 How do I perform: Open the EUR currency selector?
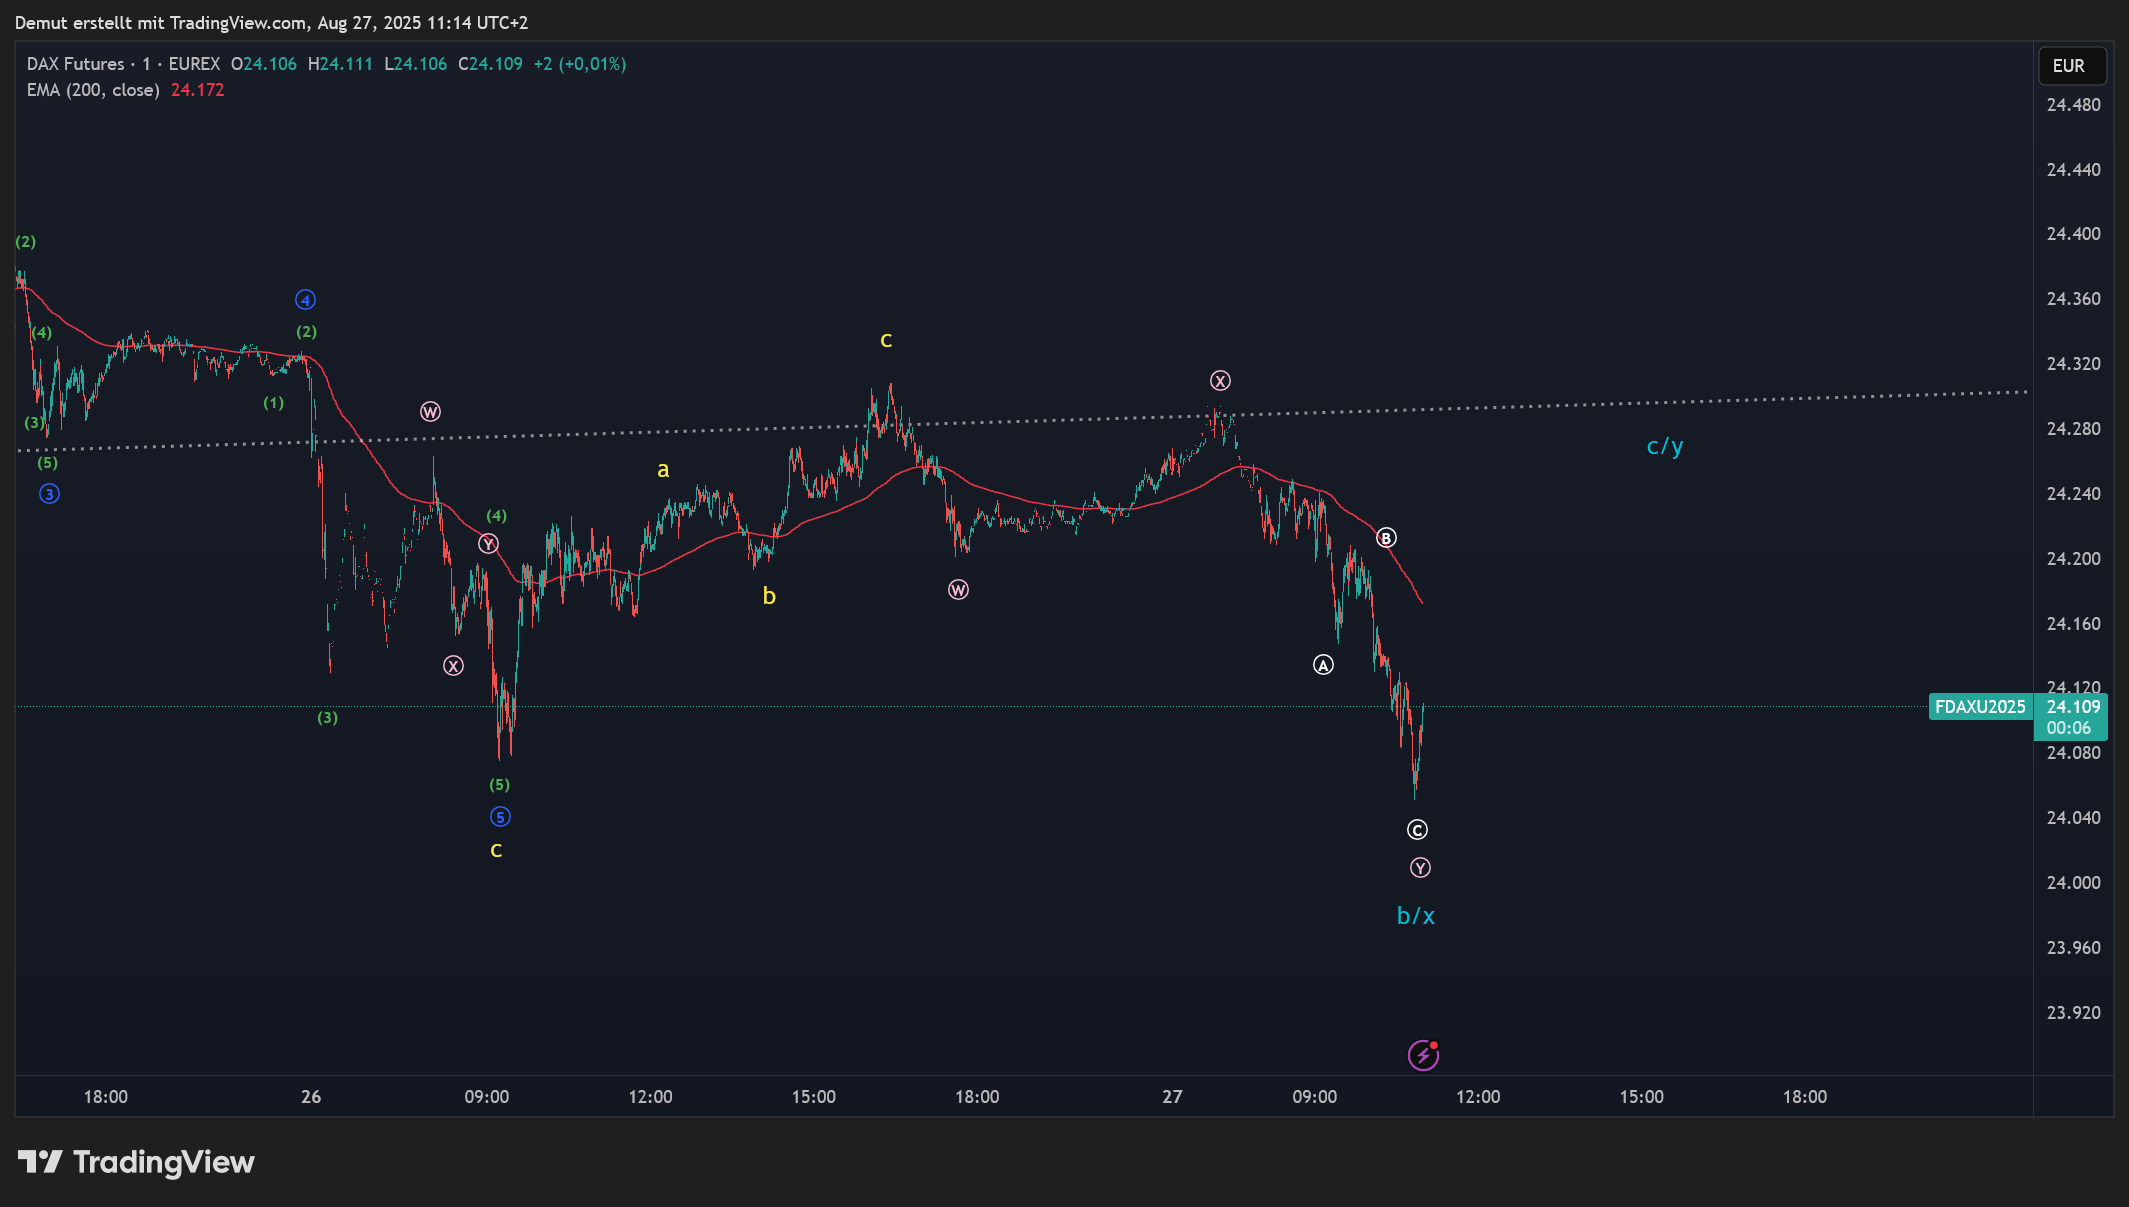2071,66
